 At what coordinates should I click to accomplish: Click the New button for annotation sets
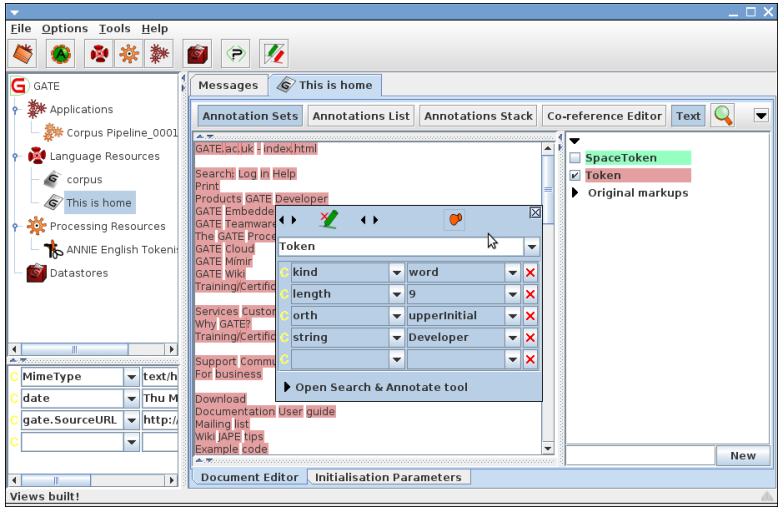[742, 456]
